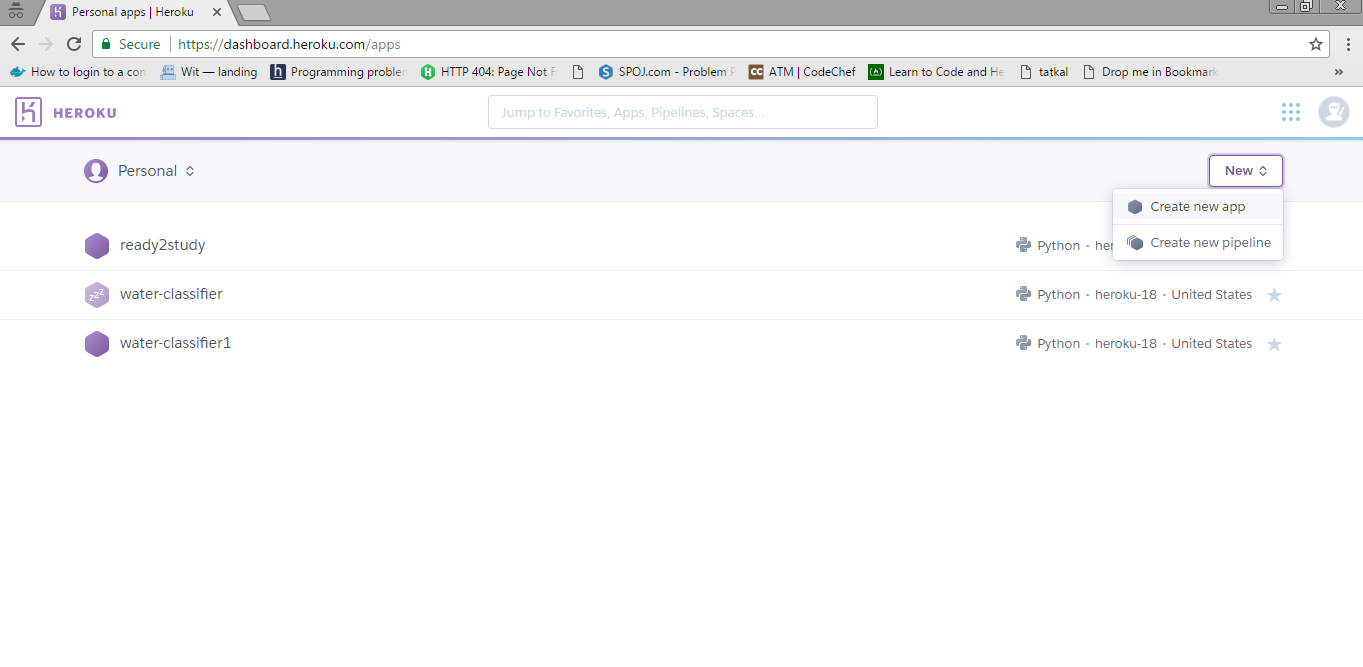1363x667 pixels.
Task: Click Python icon in water-classifier1 row
Action: pyautogui.click(x=1023, y=343)
